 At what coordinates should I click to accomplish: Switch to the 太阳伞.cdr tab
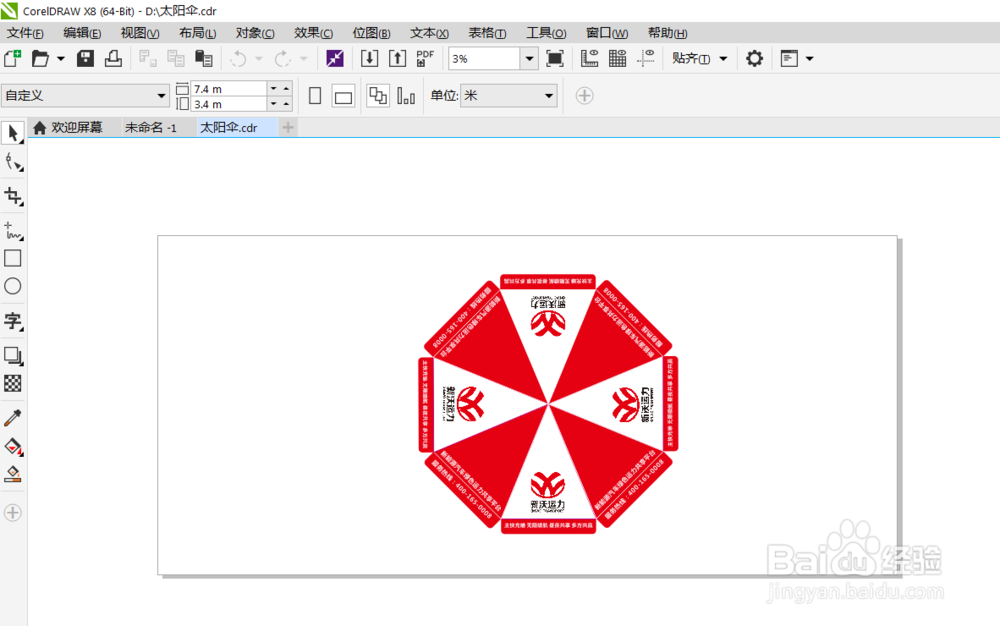point(229,127)
